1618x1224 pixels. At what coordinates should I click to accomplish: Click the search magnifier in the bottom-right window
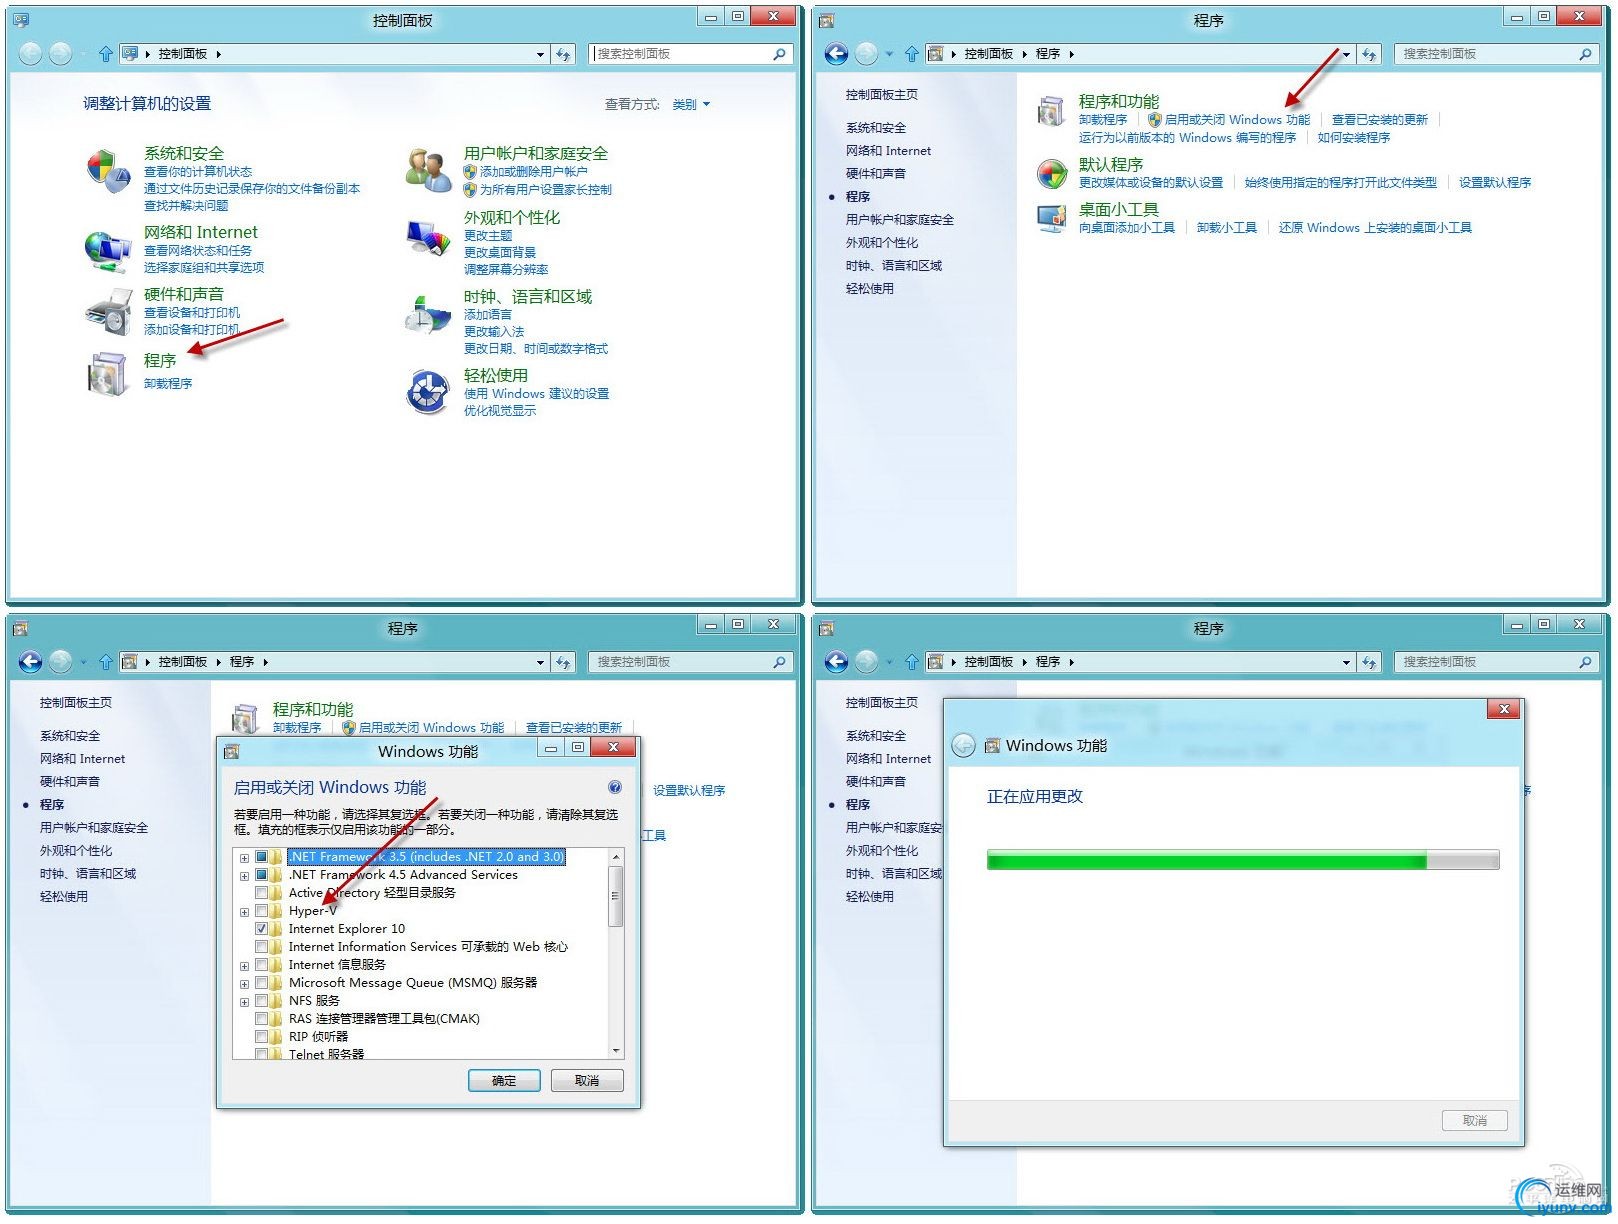pyautogui.click(x=1586, y=662)
